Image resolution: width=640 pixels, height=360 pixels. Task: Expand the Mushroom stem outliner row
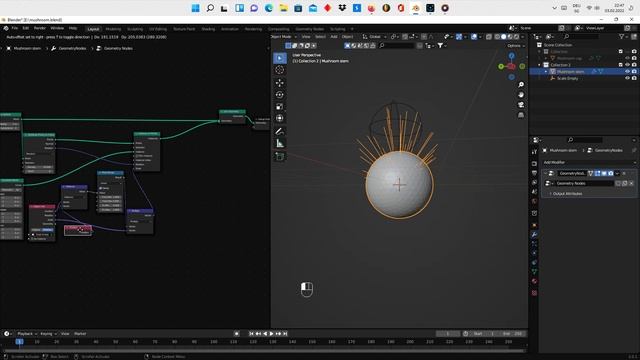(546, 71)
